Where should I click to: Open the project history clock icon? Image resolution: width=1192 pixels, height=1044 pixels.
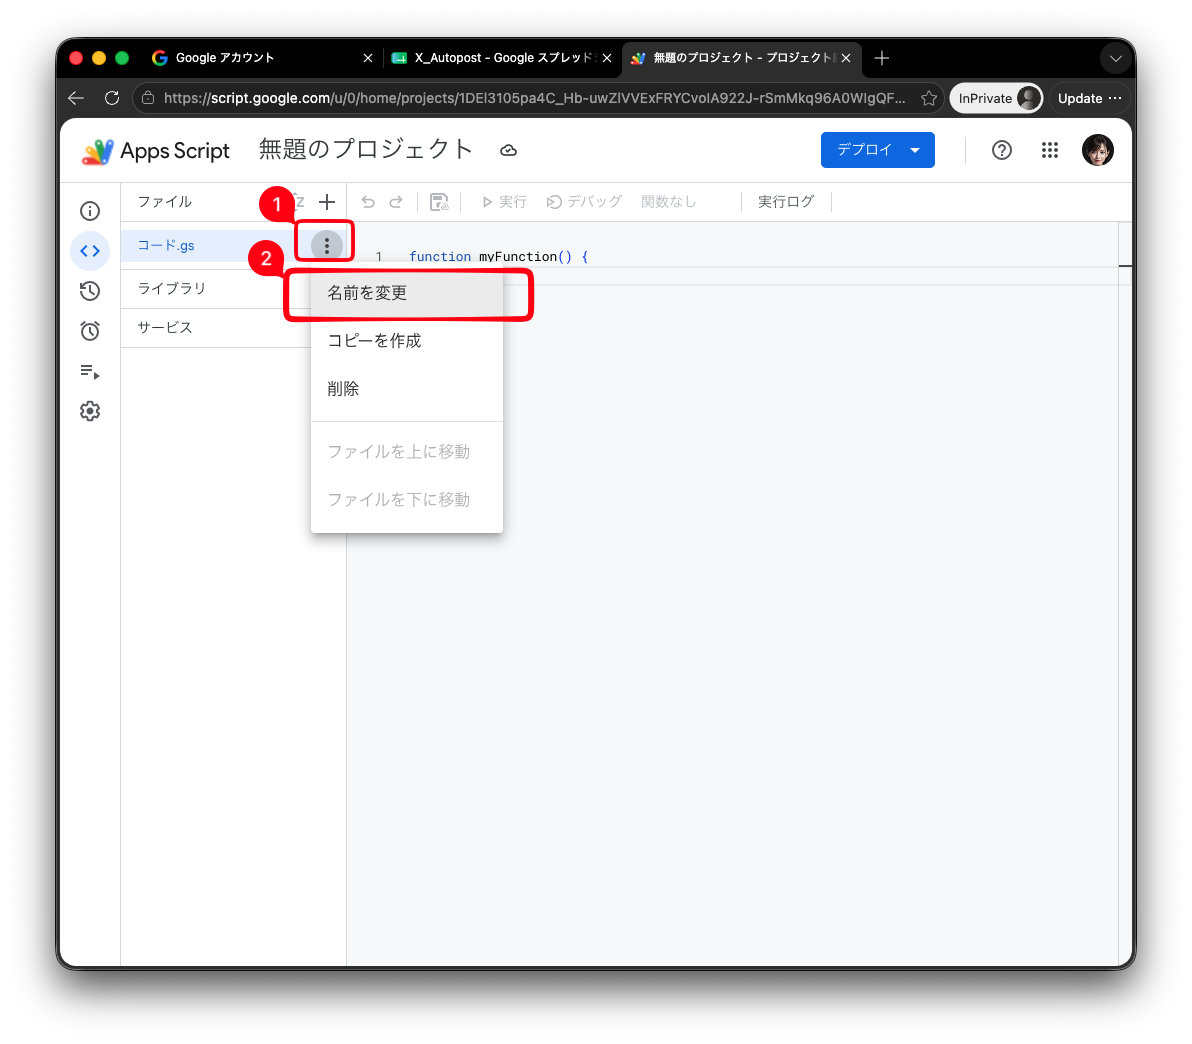point(90,290)
